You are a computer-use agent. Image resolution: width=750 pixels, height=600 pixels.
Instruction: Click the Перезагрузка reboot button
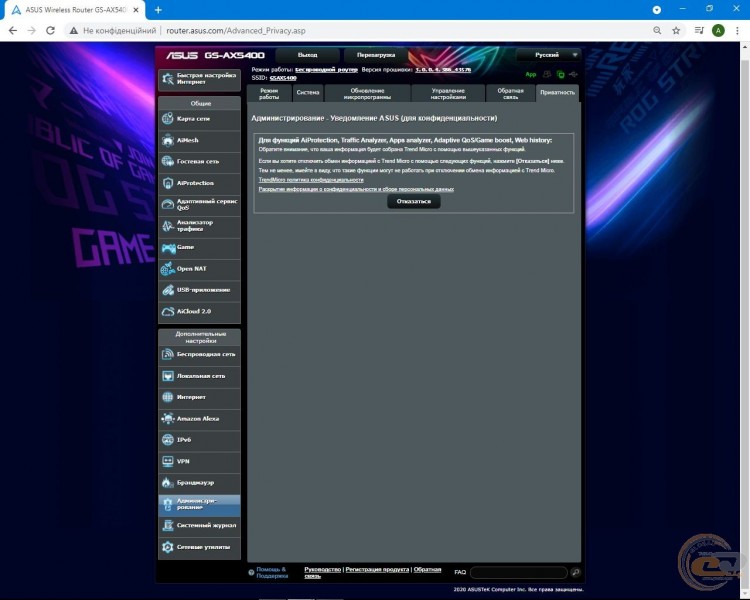click(376, 55)
